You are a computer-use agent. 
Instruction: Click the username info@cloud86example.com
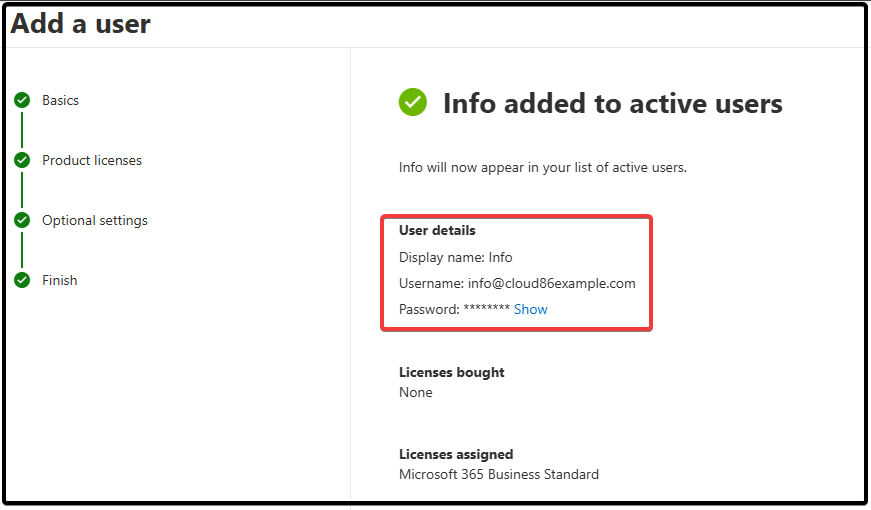coord(552,283)
